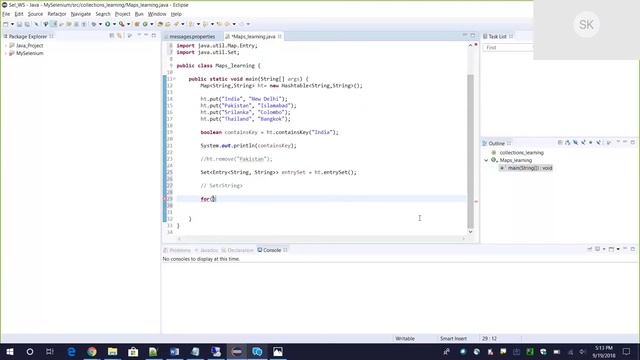This screenshot has height=360, width=640.
Task: Select the Maps_learning.java editor tab
Action: [x=253, y=36]
